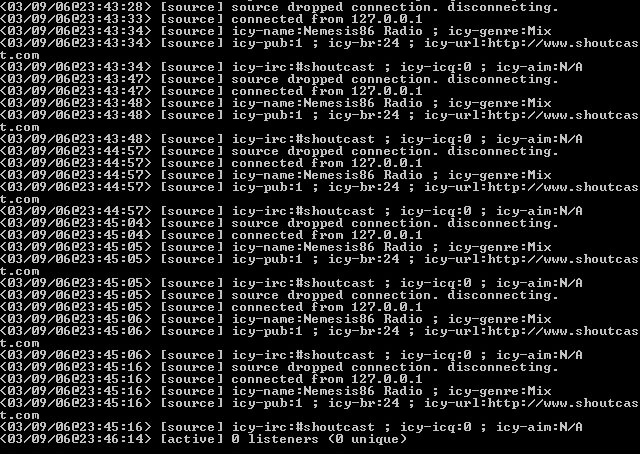Click the 23:43:48 icy-genre:Mix log line
Screen dimensions: 640x454
(276, 103)
